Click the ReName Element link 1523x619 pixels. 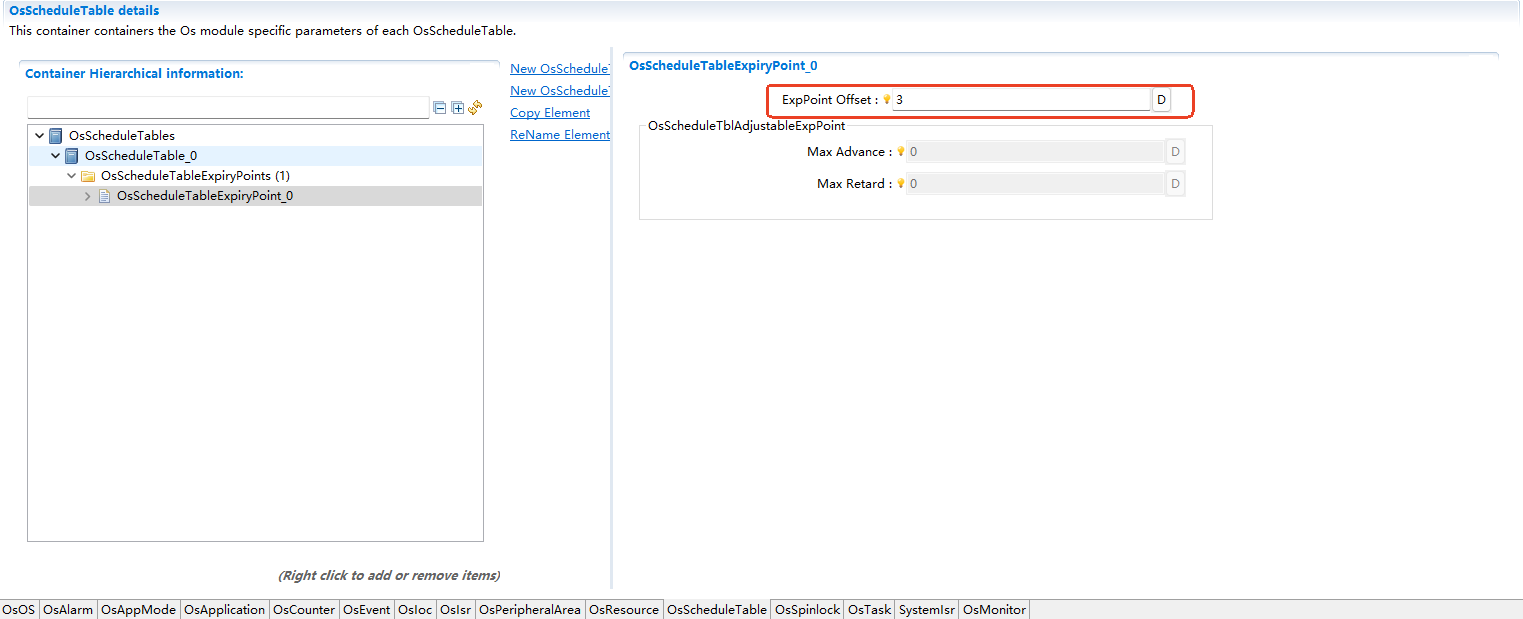tap(559, 135)
